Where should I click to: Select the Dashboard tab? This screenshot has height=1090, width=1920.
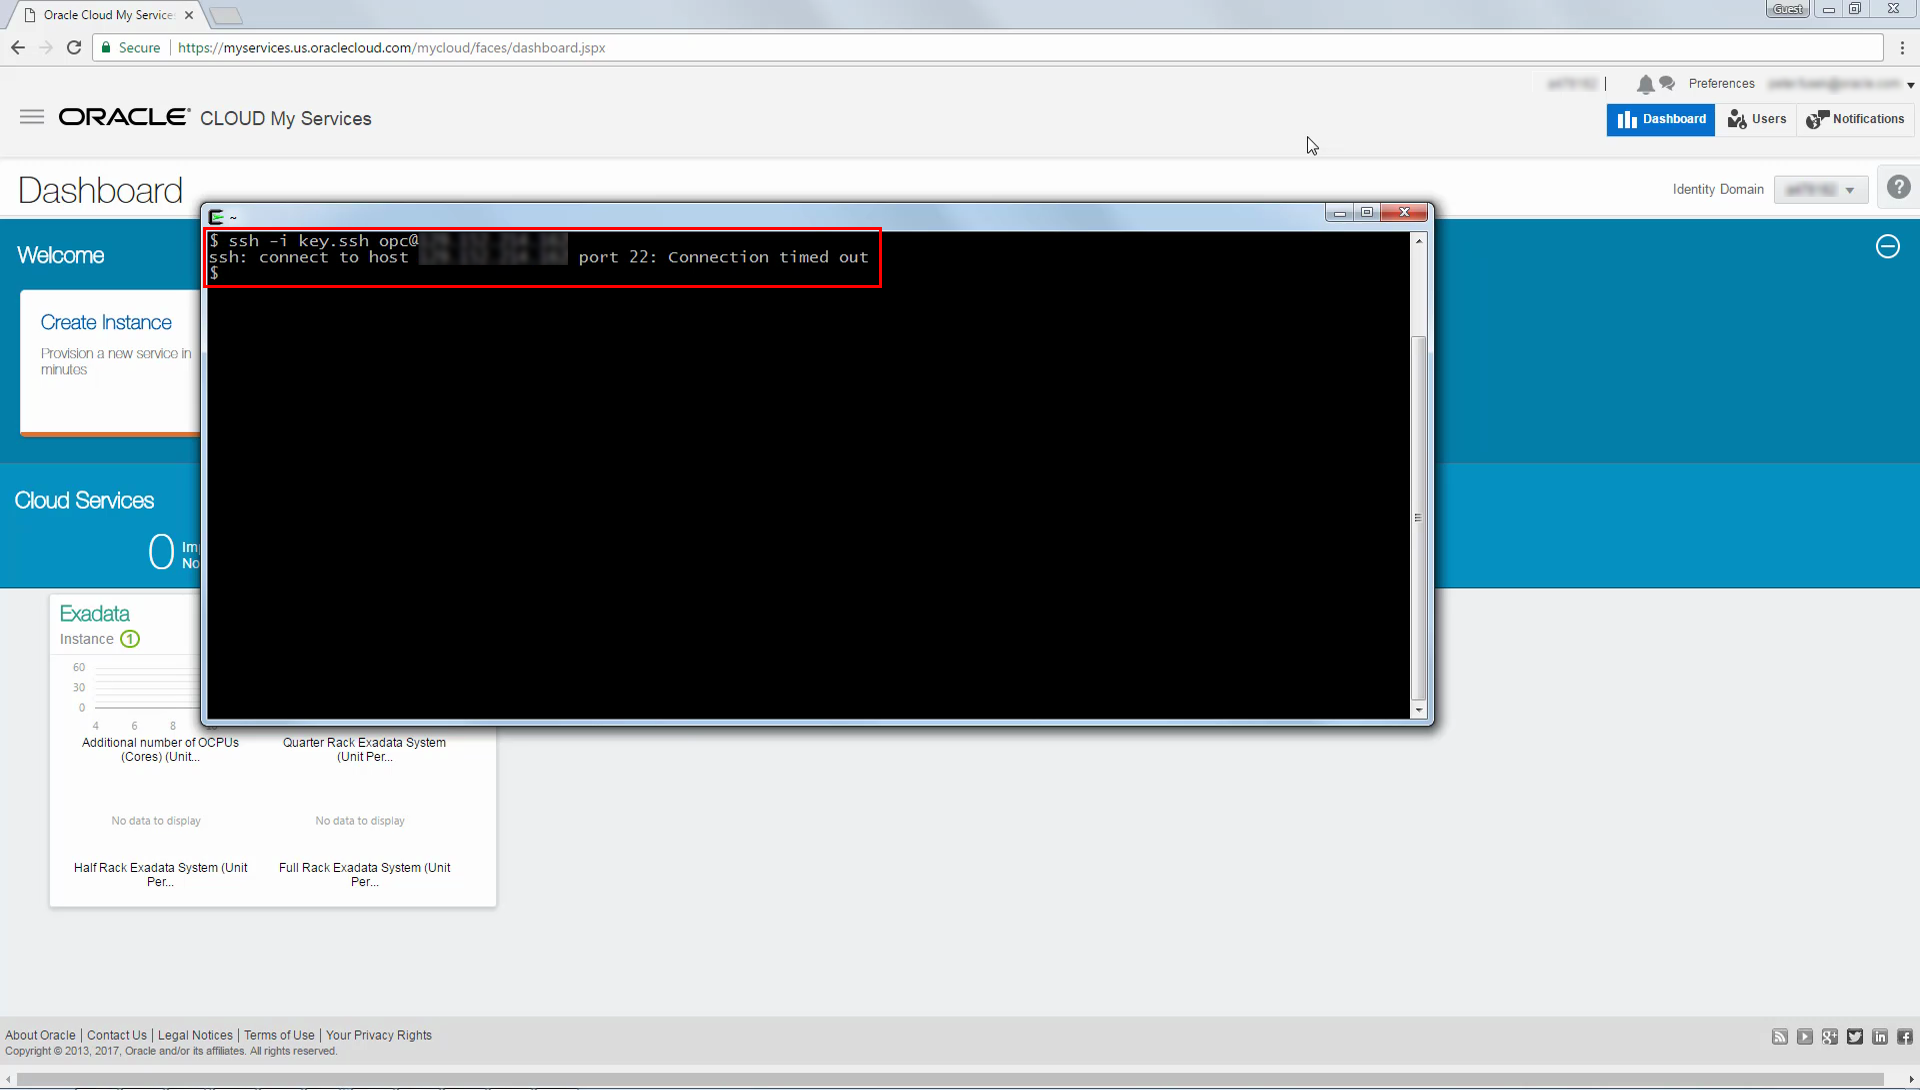coord(1661,119)
